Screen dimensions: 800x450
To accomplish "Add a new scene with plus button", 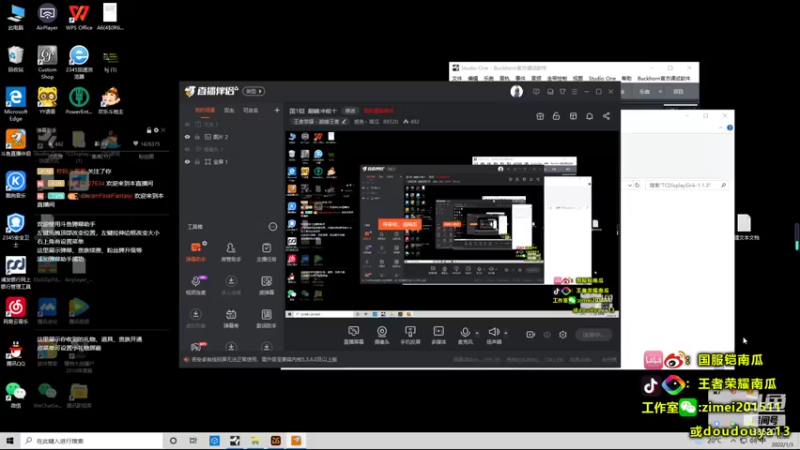I will [x=277, y=110].
